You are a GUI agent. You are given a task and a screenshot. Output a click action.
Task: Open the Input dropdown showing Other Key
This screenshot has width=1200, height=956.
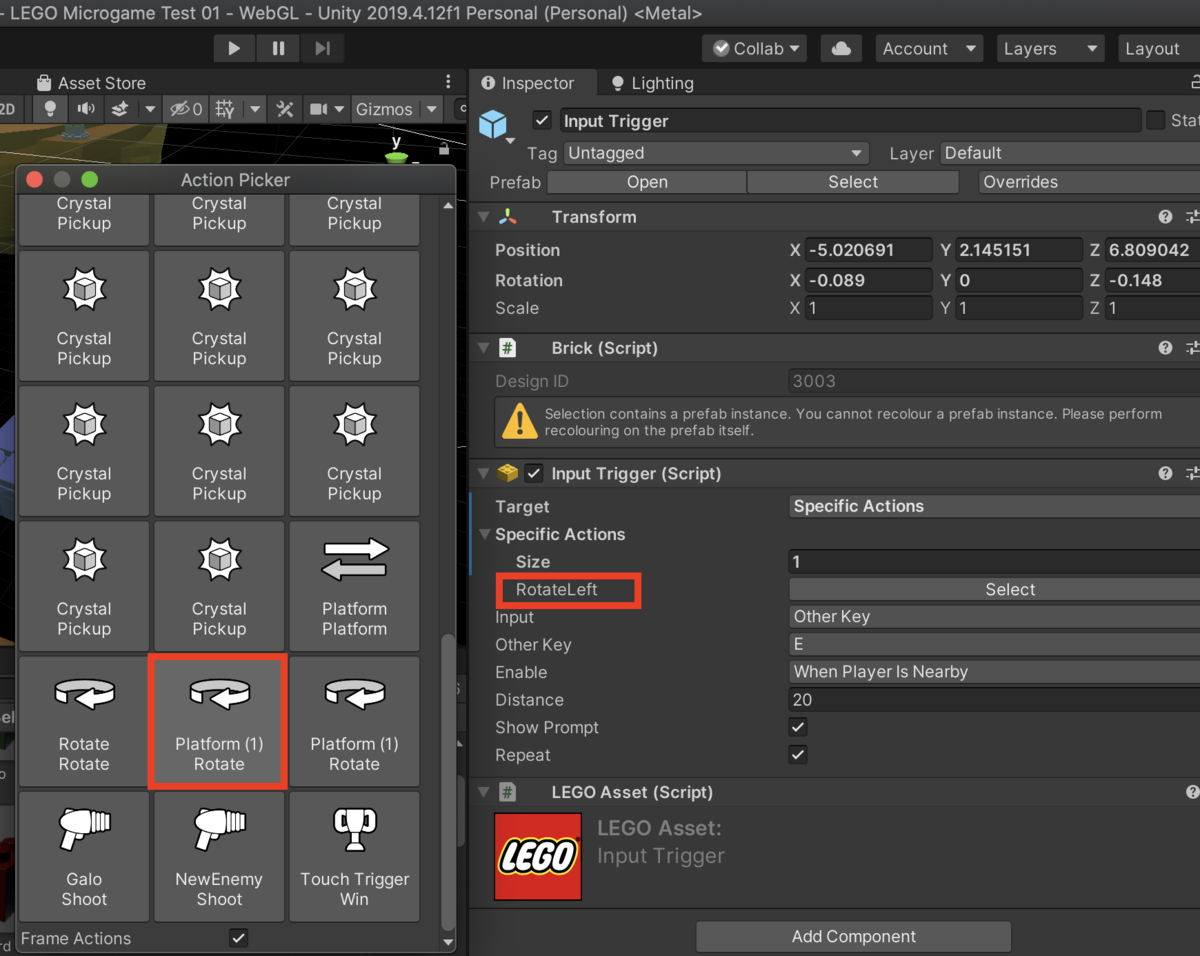(x=995, y=617)
